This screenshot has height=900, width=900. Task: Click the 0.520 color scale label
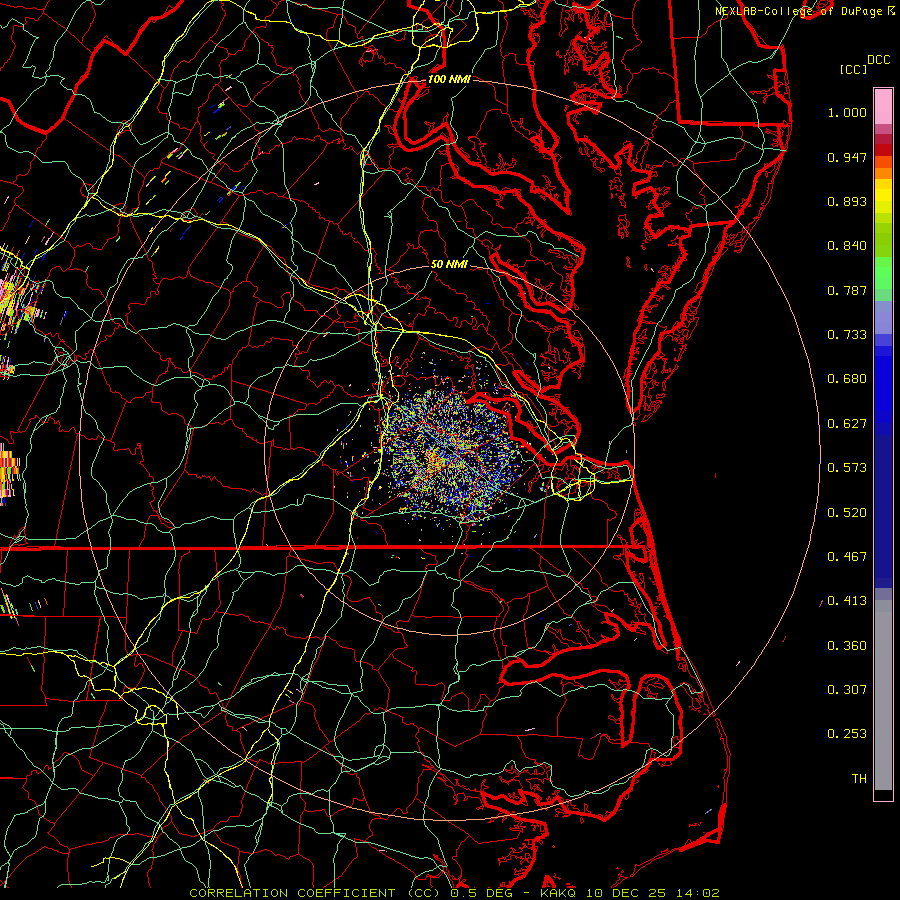tap(847, 513)
